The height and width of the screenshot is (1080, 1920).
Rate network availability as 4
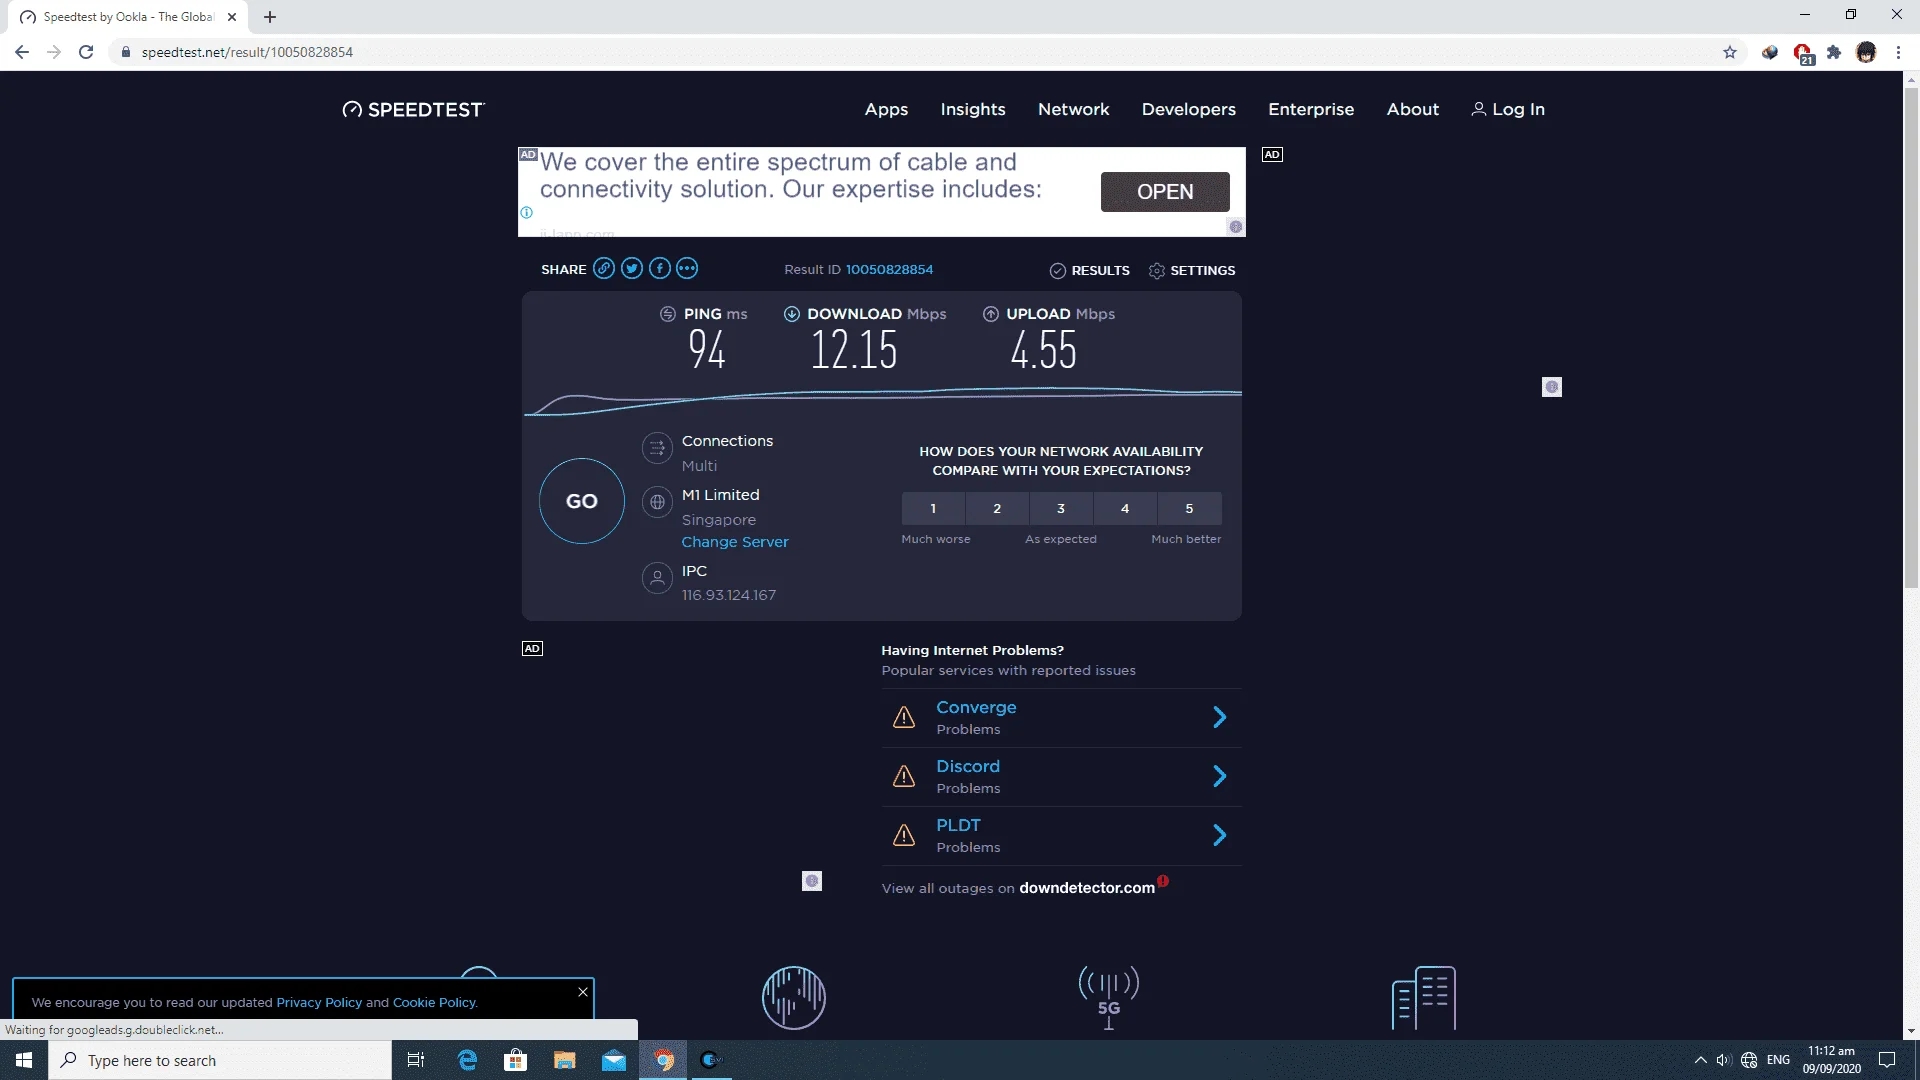coord(1125,508)
